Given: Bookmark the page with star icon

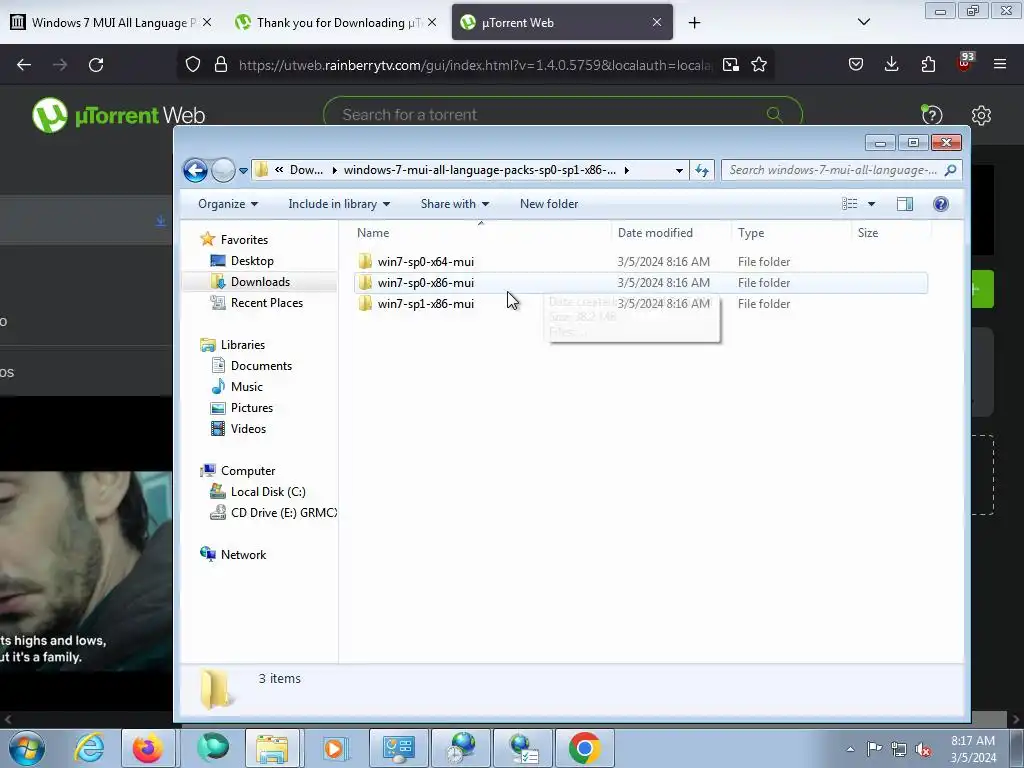Looking at the screenshot, I should [x=758, y=65].
